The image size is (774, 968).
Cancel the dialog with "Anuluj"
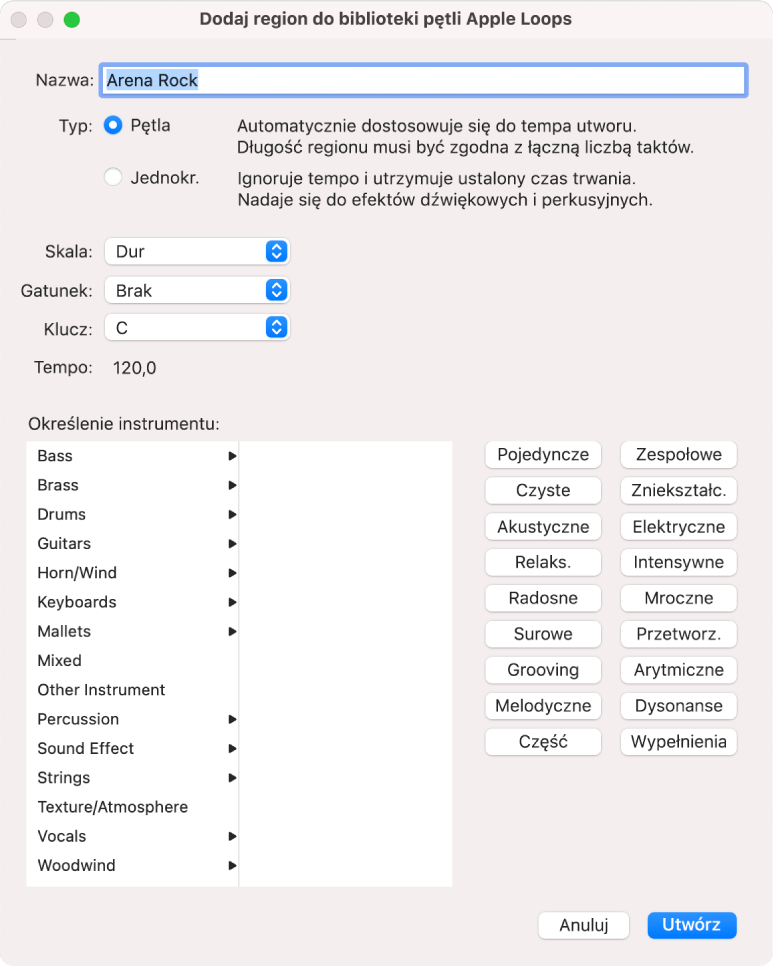[x=583, y=925]
